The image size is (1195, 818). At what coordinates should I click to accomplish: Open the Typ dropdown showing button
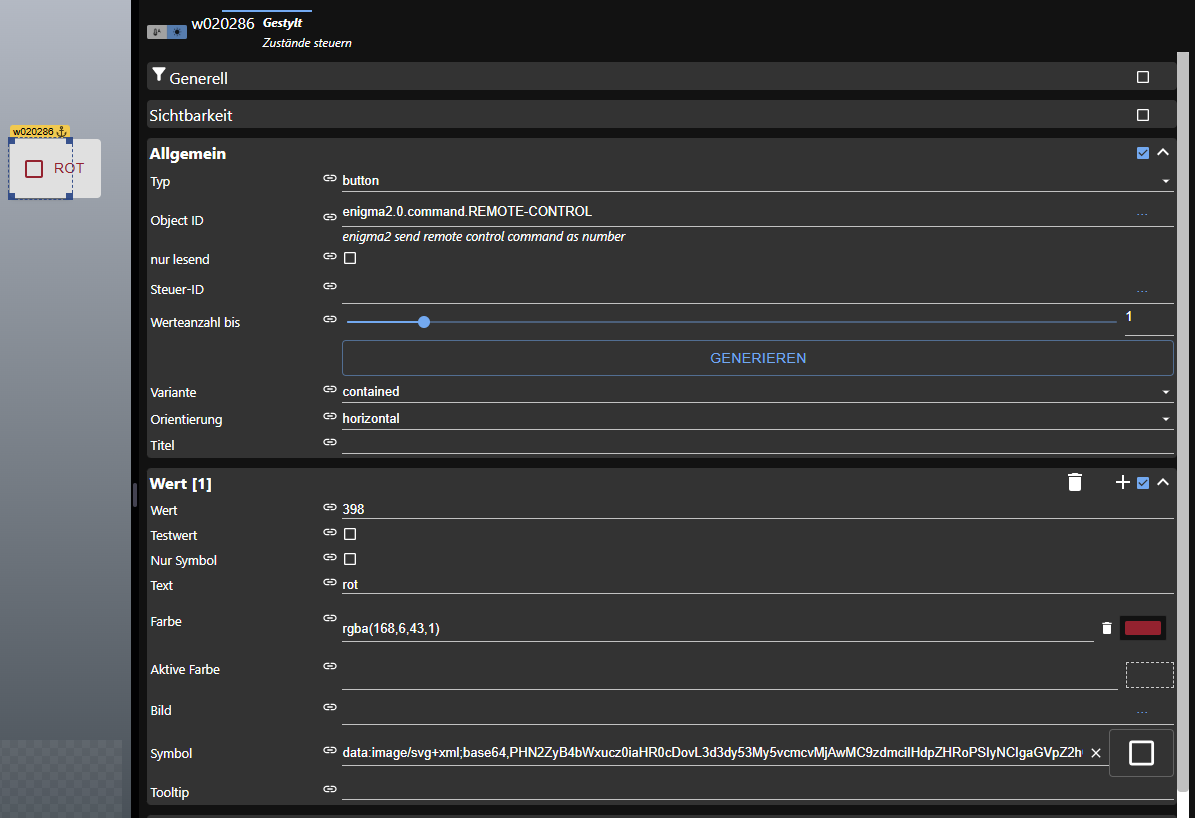click(755, 181)
